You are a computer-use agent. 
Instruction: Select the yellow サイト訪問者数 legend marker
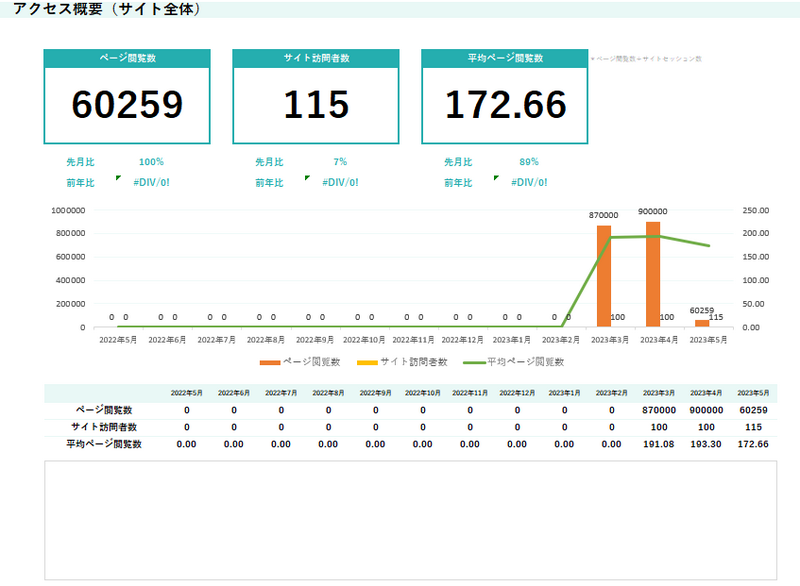(x=366, y=362)
